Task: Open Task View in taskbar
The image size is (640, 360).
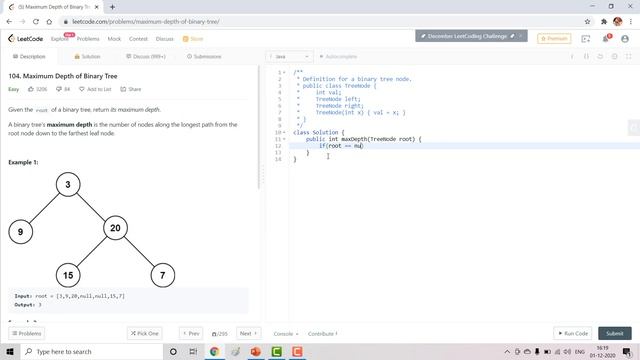Action: [x=193, y=351]
